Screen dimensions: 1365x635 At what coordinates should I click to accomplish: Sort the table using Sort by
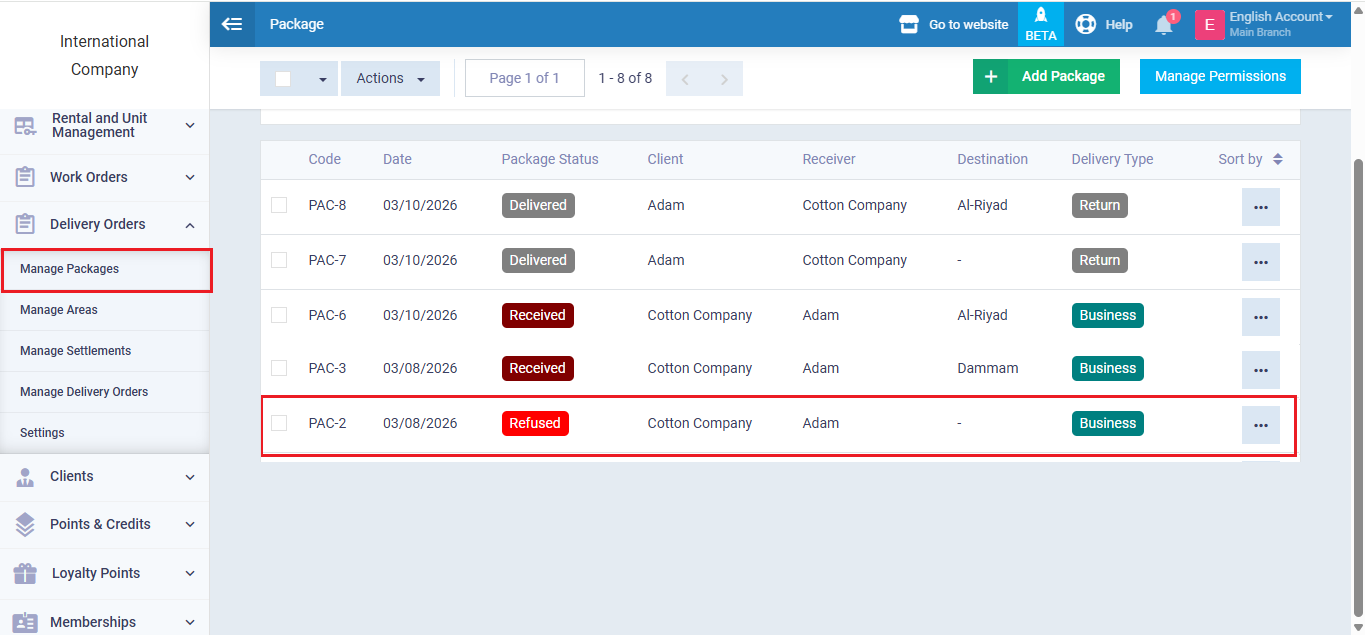(x=1250, y=159)
